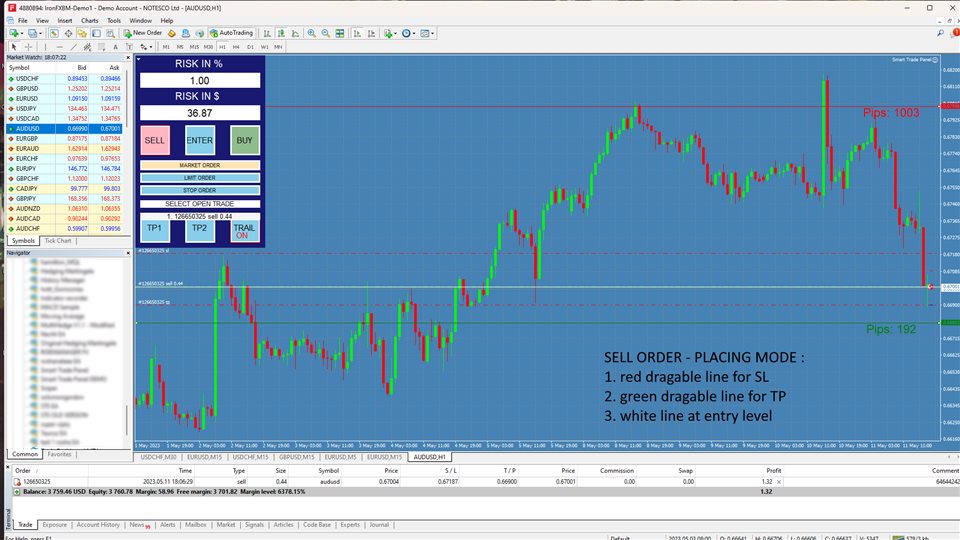Open the templates dropdown
This screenshot has width=960, height=540.
[x=427, y=33]
